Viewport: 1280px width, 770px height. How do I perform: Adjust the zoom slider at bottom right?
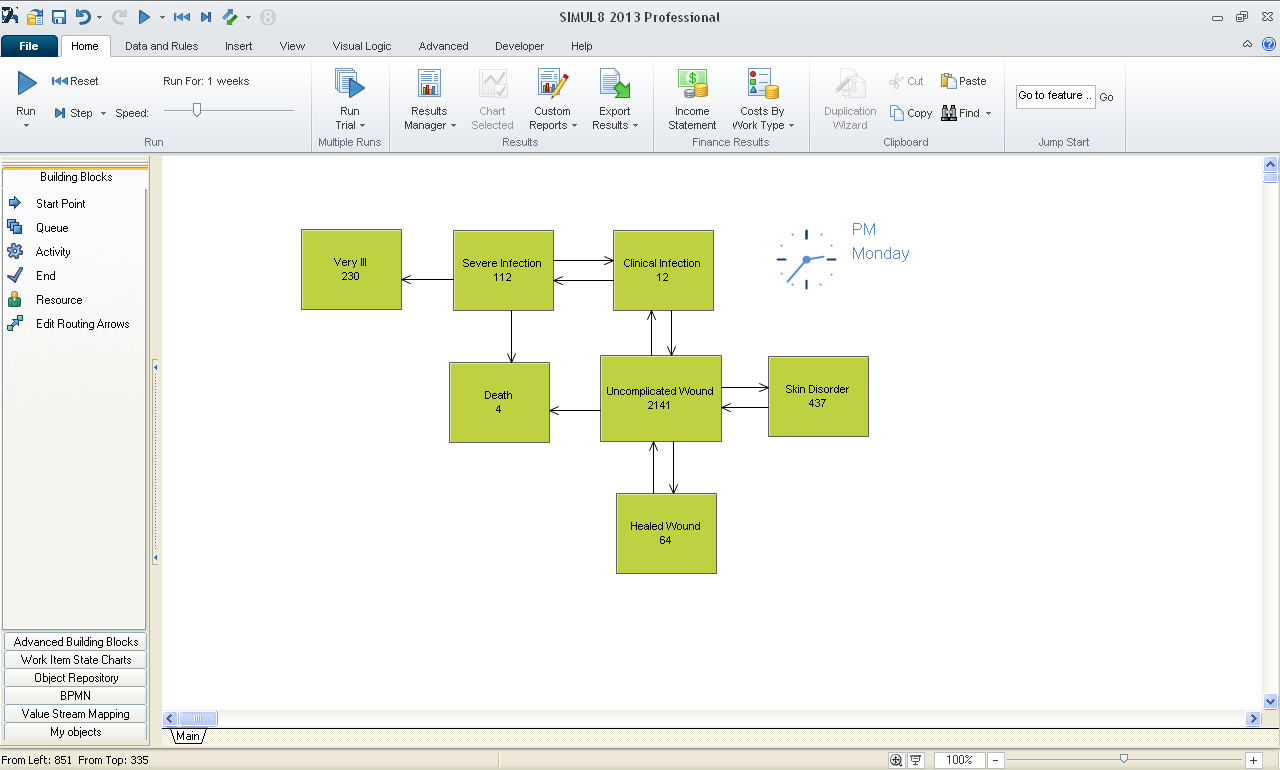(x=1123, y=759)
